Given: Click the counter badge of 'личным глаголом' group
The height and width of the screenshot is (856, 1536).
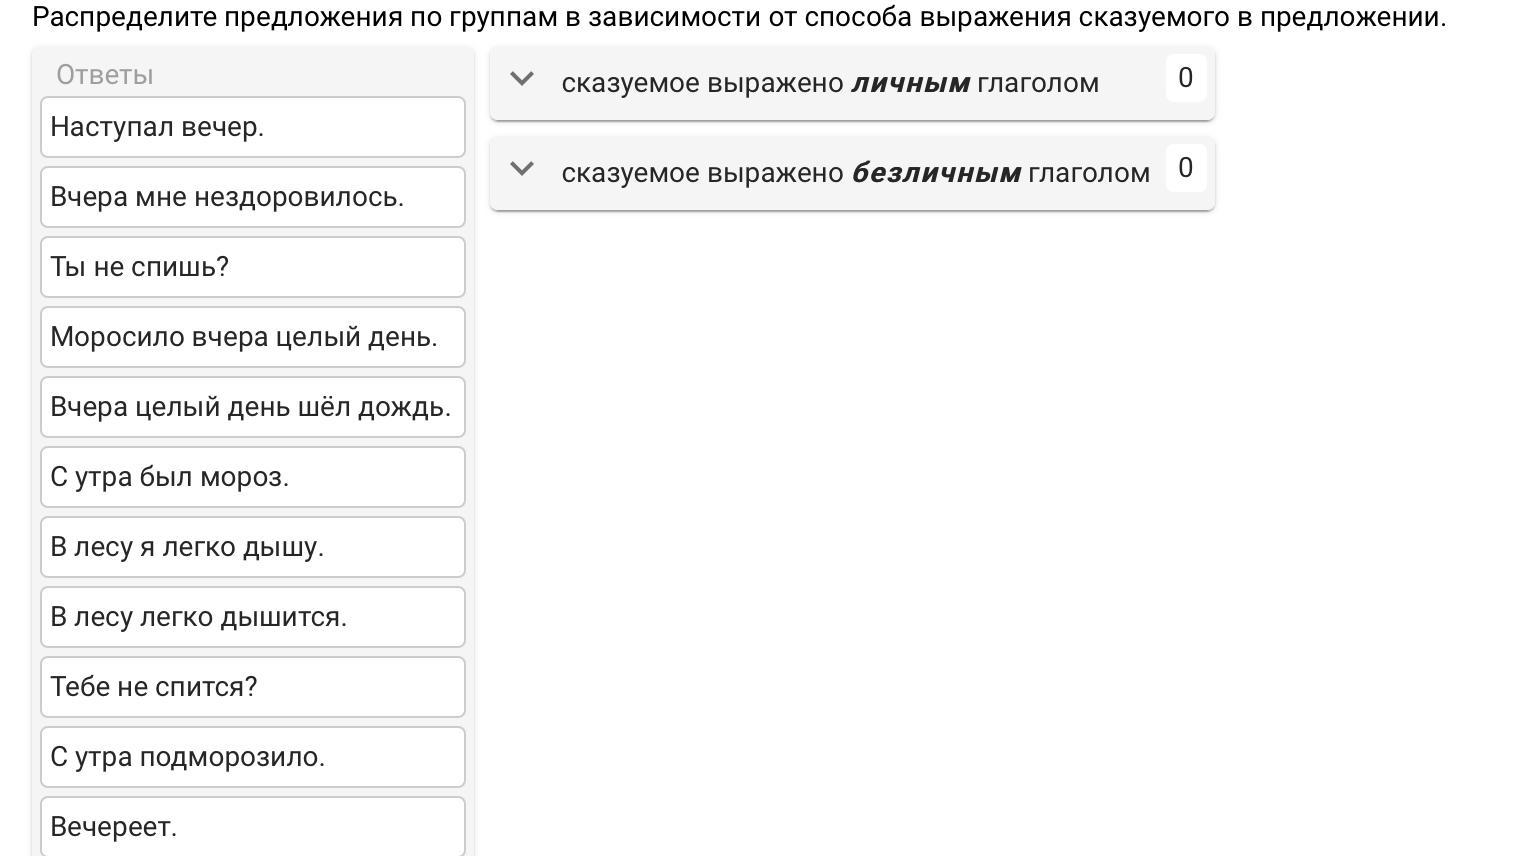Looking at the screenshot, I should click(1186, 78).
